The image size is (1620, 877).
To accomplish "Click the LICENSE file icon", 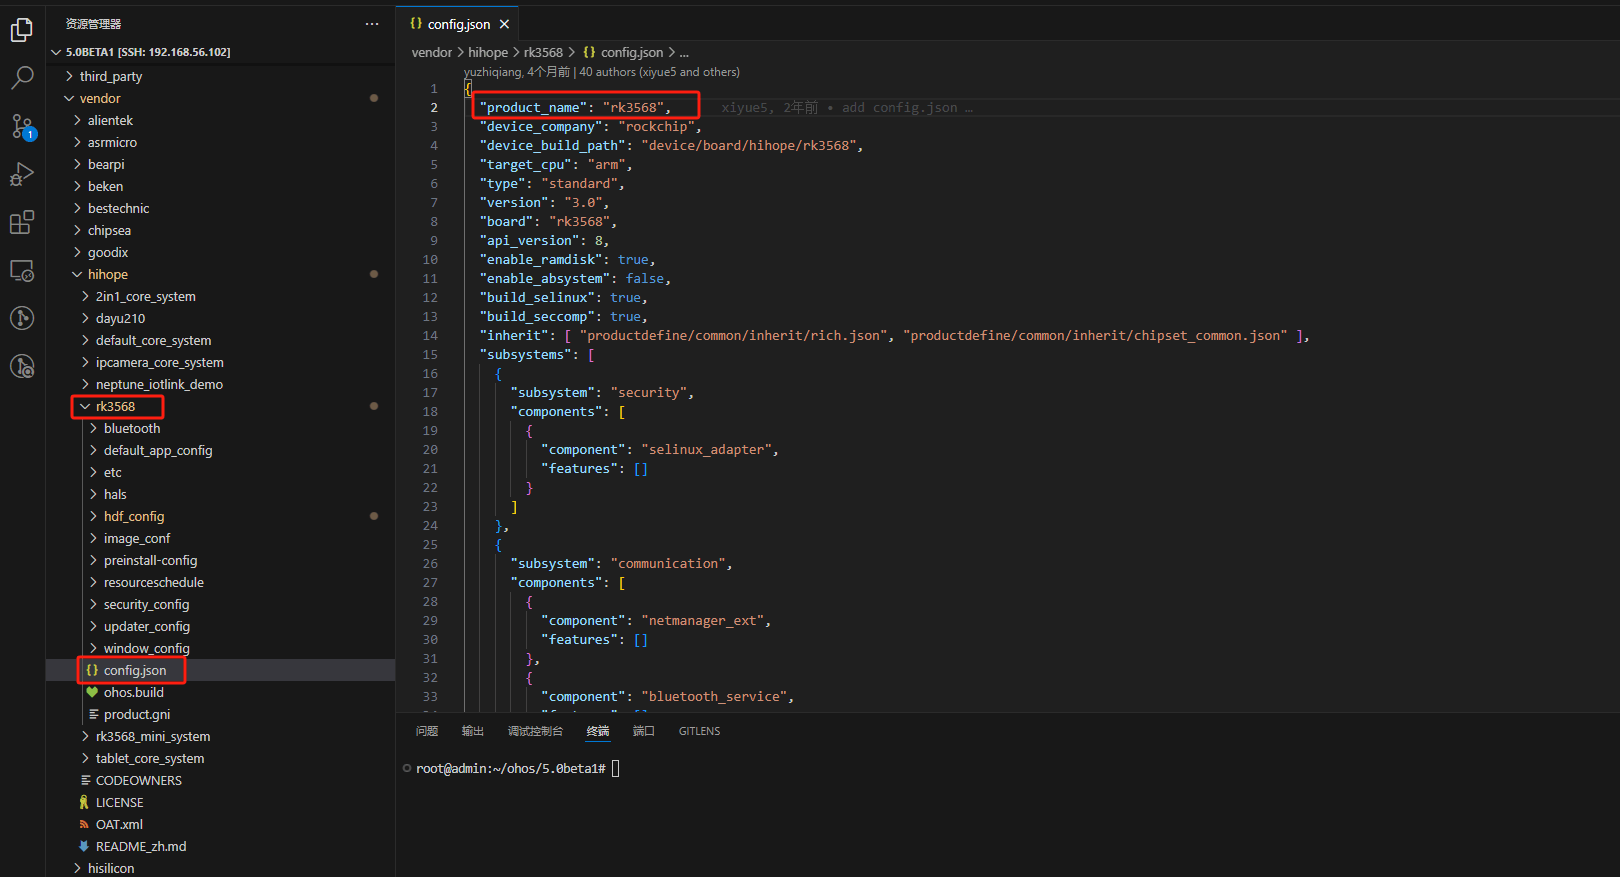I will point(85,802).
